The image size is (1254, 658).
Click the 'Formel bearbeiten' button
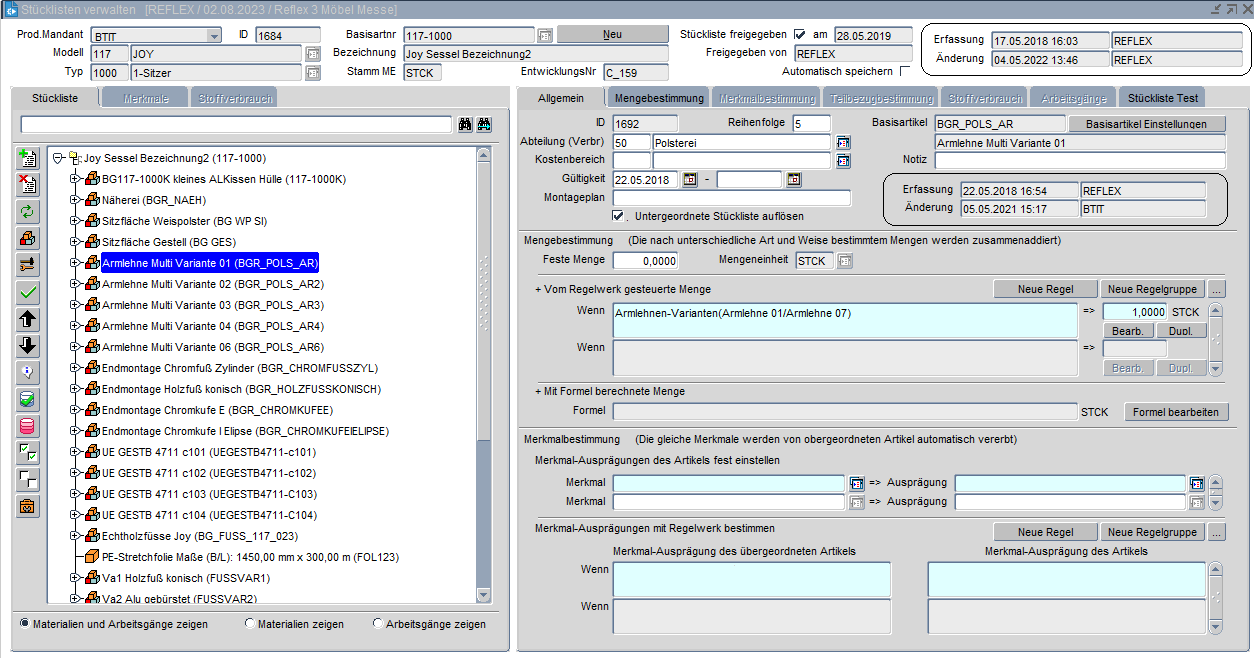click(1175, 412)
